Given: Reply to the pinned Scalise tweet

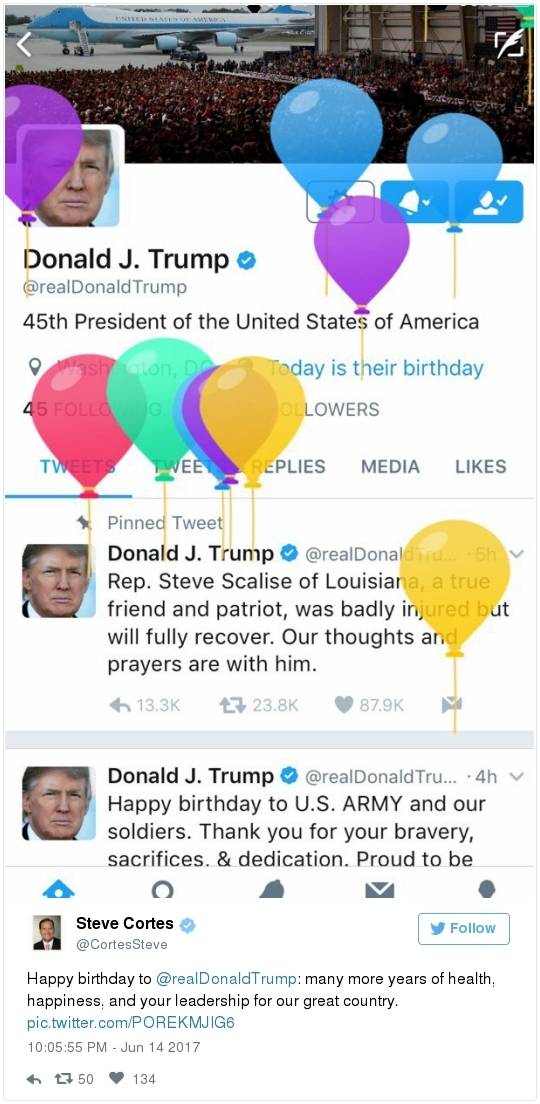Looking at the screenshot, I should [x=121, y=705].
